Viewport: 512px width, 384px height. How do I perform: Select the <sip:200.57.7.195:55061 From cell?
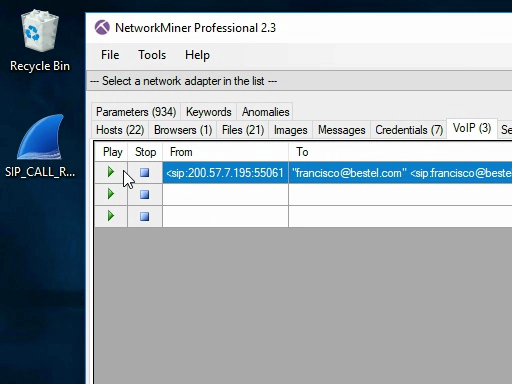click(225, 173)
